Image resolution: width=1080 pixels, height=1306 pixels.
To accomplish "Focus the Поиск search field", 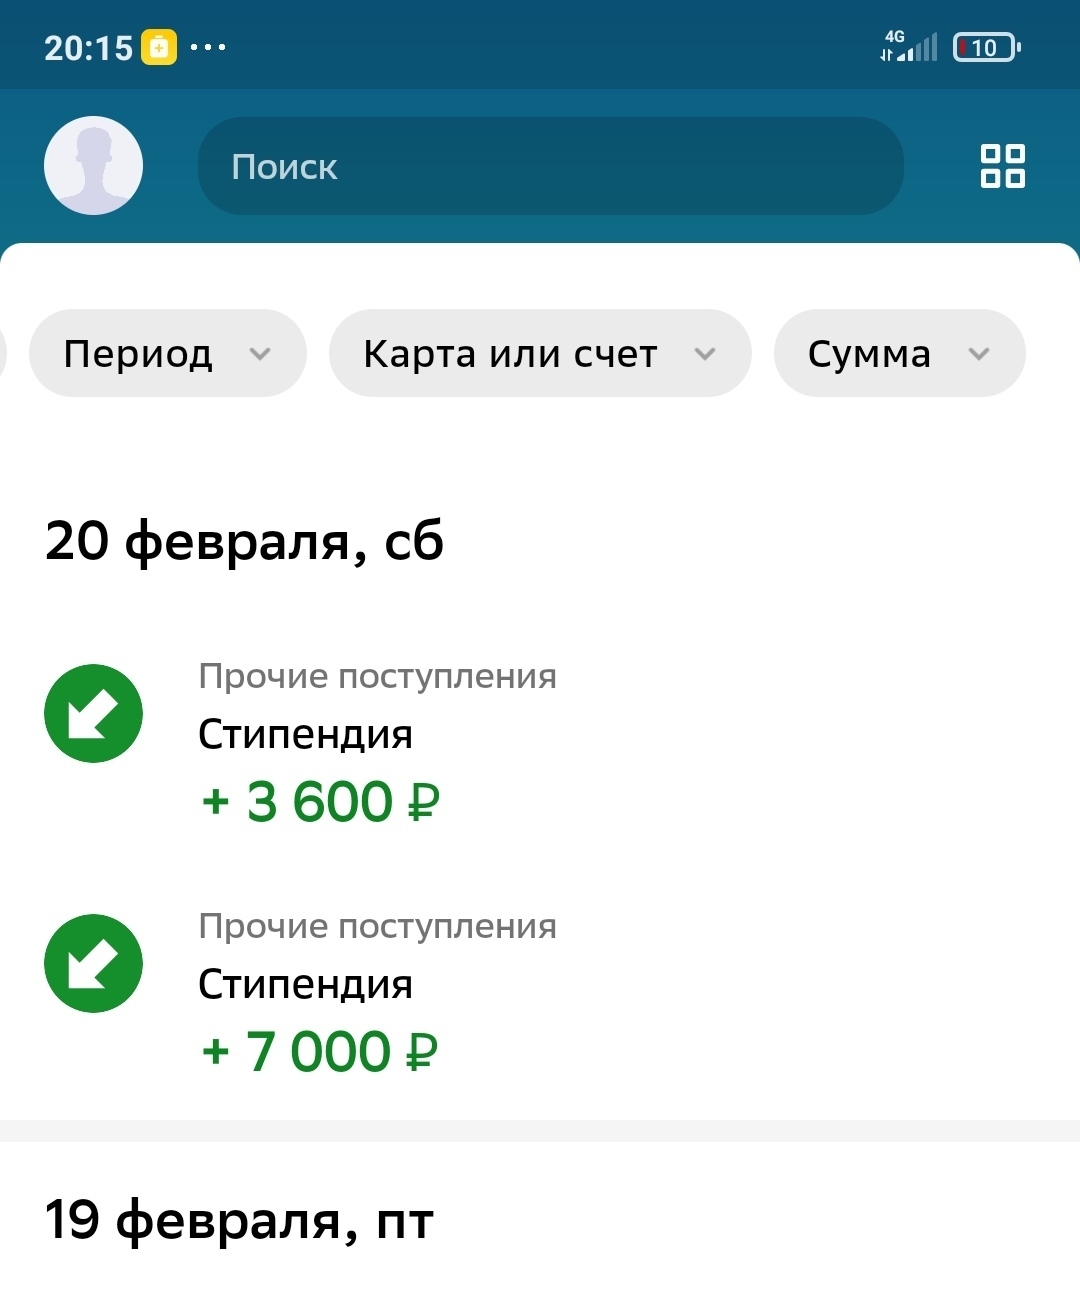I will pyautogui.click(x=550, y=166).
